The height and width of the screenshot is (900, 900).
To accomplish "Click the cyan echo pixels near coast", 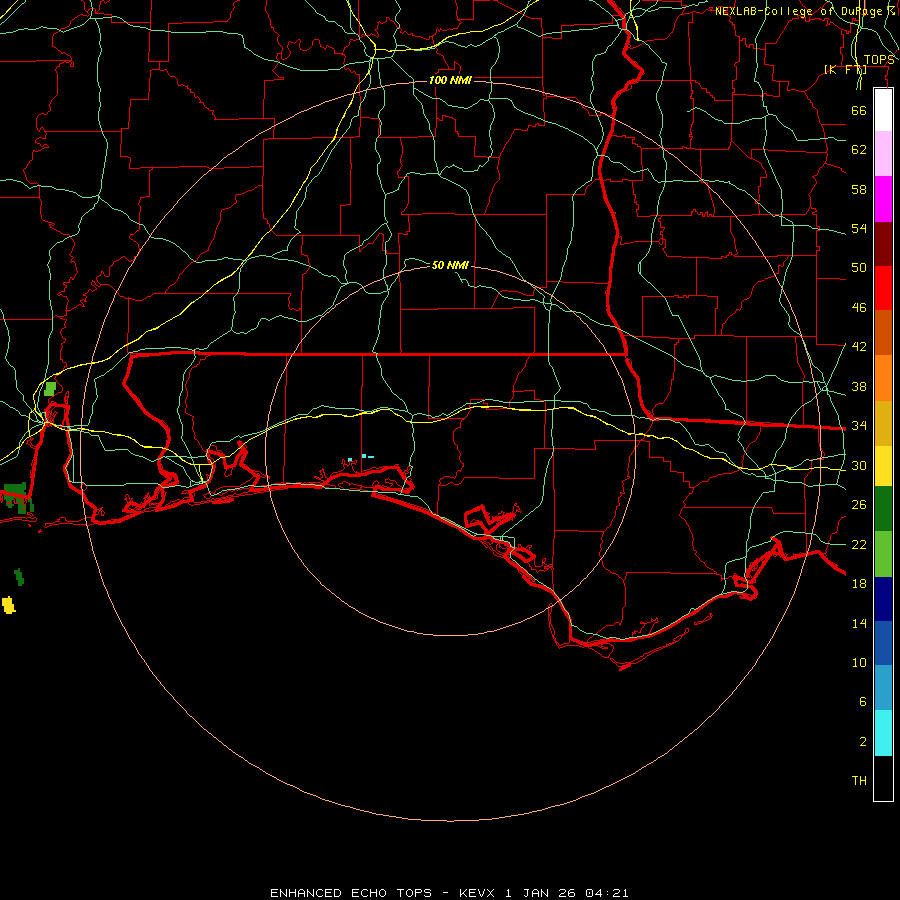I will click(x=361, y=457).
